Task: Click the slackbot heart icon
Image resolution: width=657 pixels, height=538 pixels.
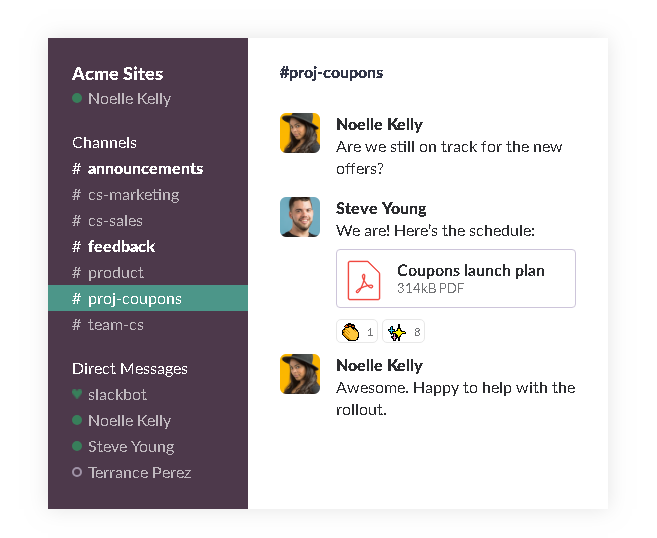Action: click(x=77, y=395)
